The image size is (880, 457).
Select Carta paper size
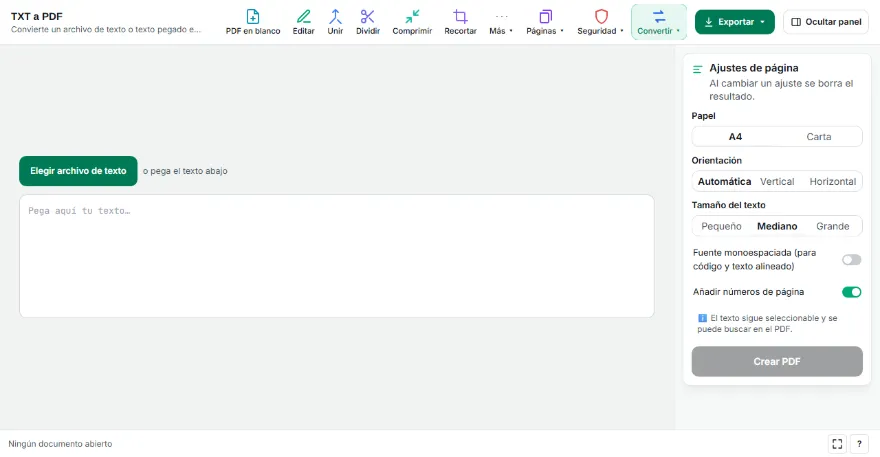click(819, 136)
